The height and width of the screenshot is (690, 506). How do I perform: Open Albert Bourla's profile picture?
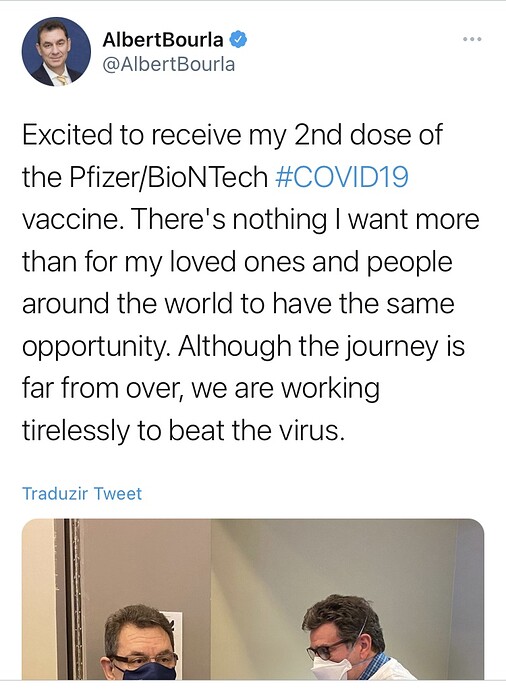point(56,52)
